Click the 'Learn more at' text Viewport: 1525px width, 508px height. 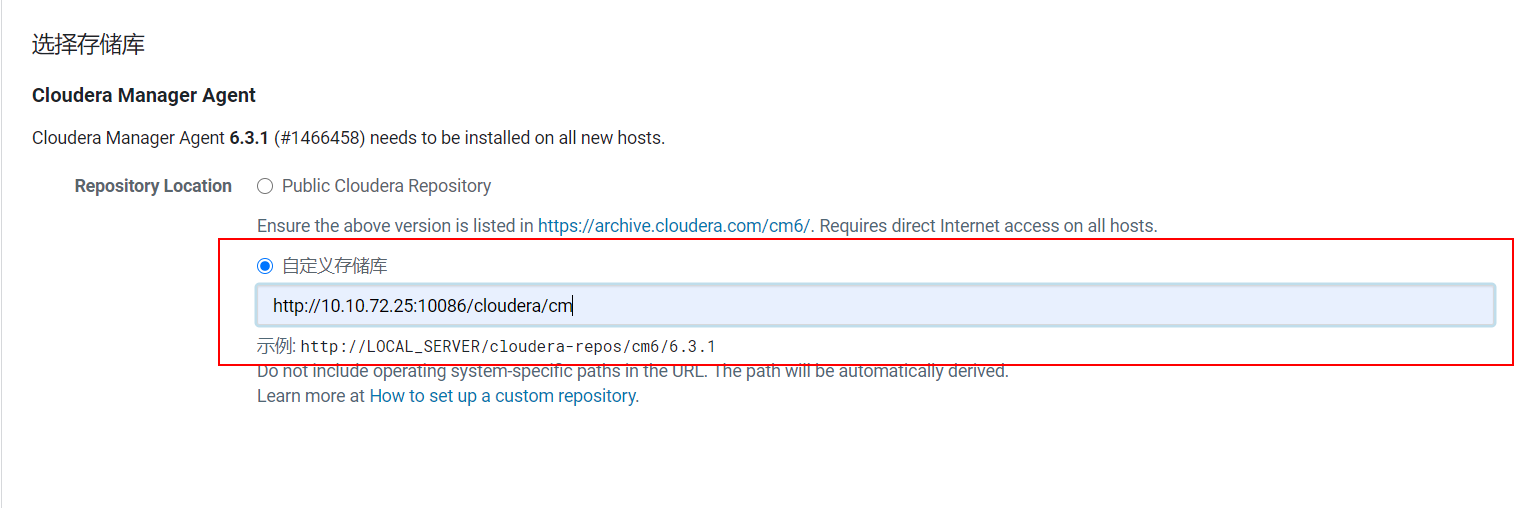311,396
